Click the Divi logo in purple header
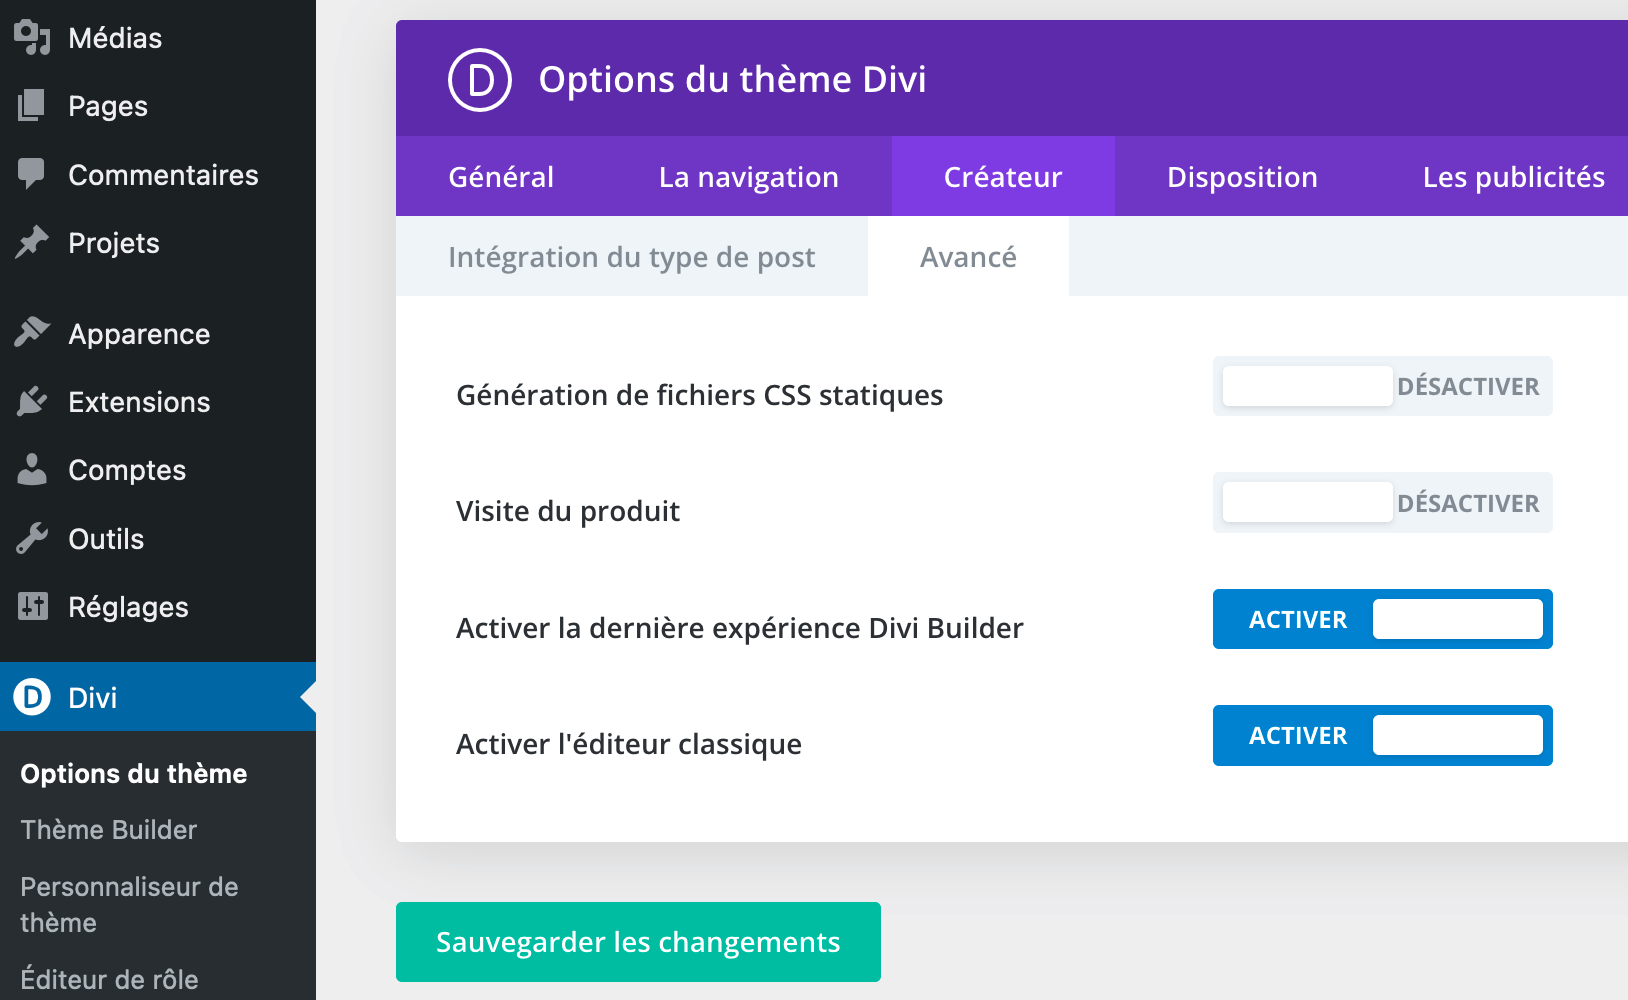The height and width of the screenshot is (1000, 1628). [480, 80]
